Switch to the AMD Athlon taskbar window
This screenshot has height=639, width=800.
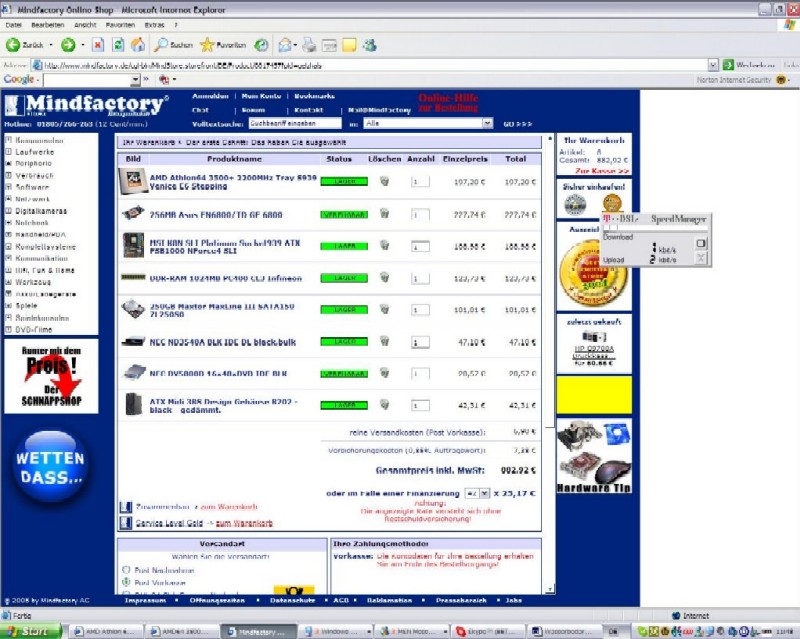tap(105, 631)
